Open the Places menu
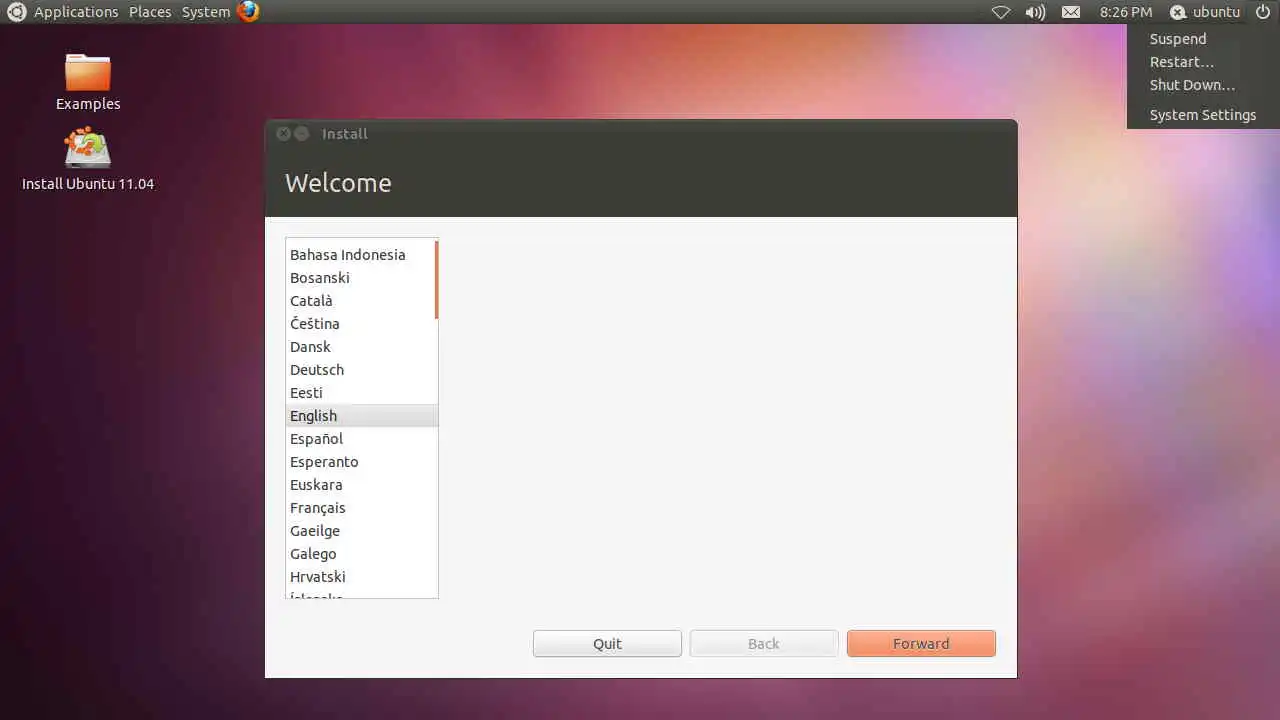This screenshot has height=720, width=1280. point(150,12)
